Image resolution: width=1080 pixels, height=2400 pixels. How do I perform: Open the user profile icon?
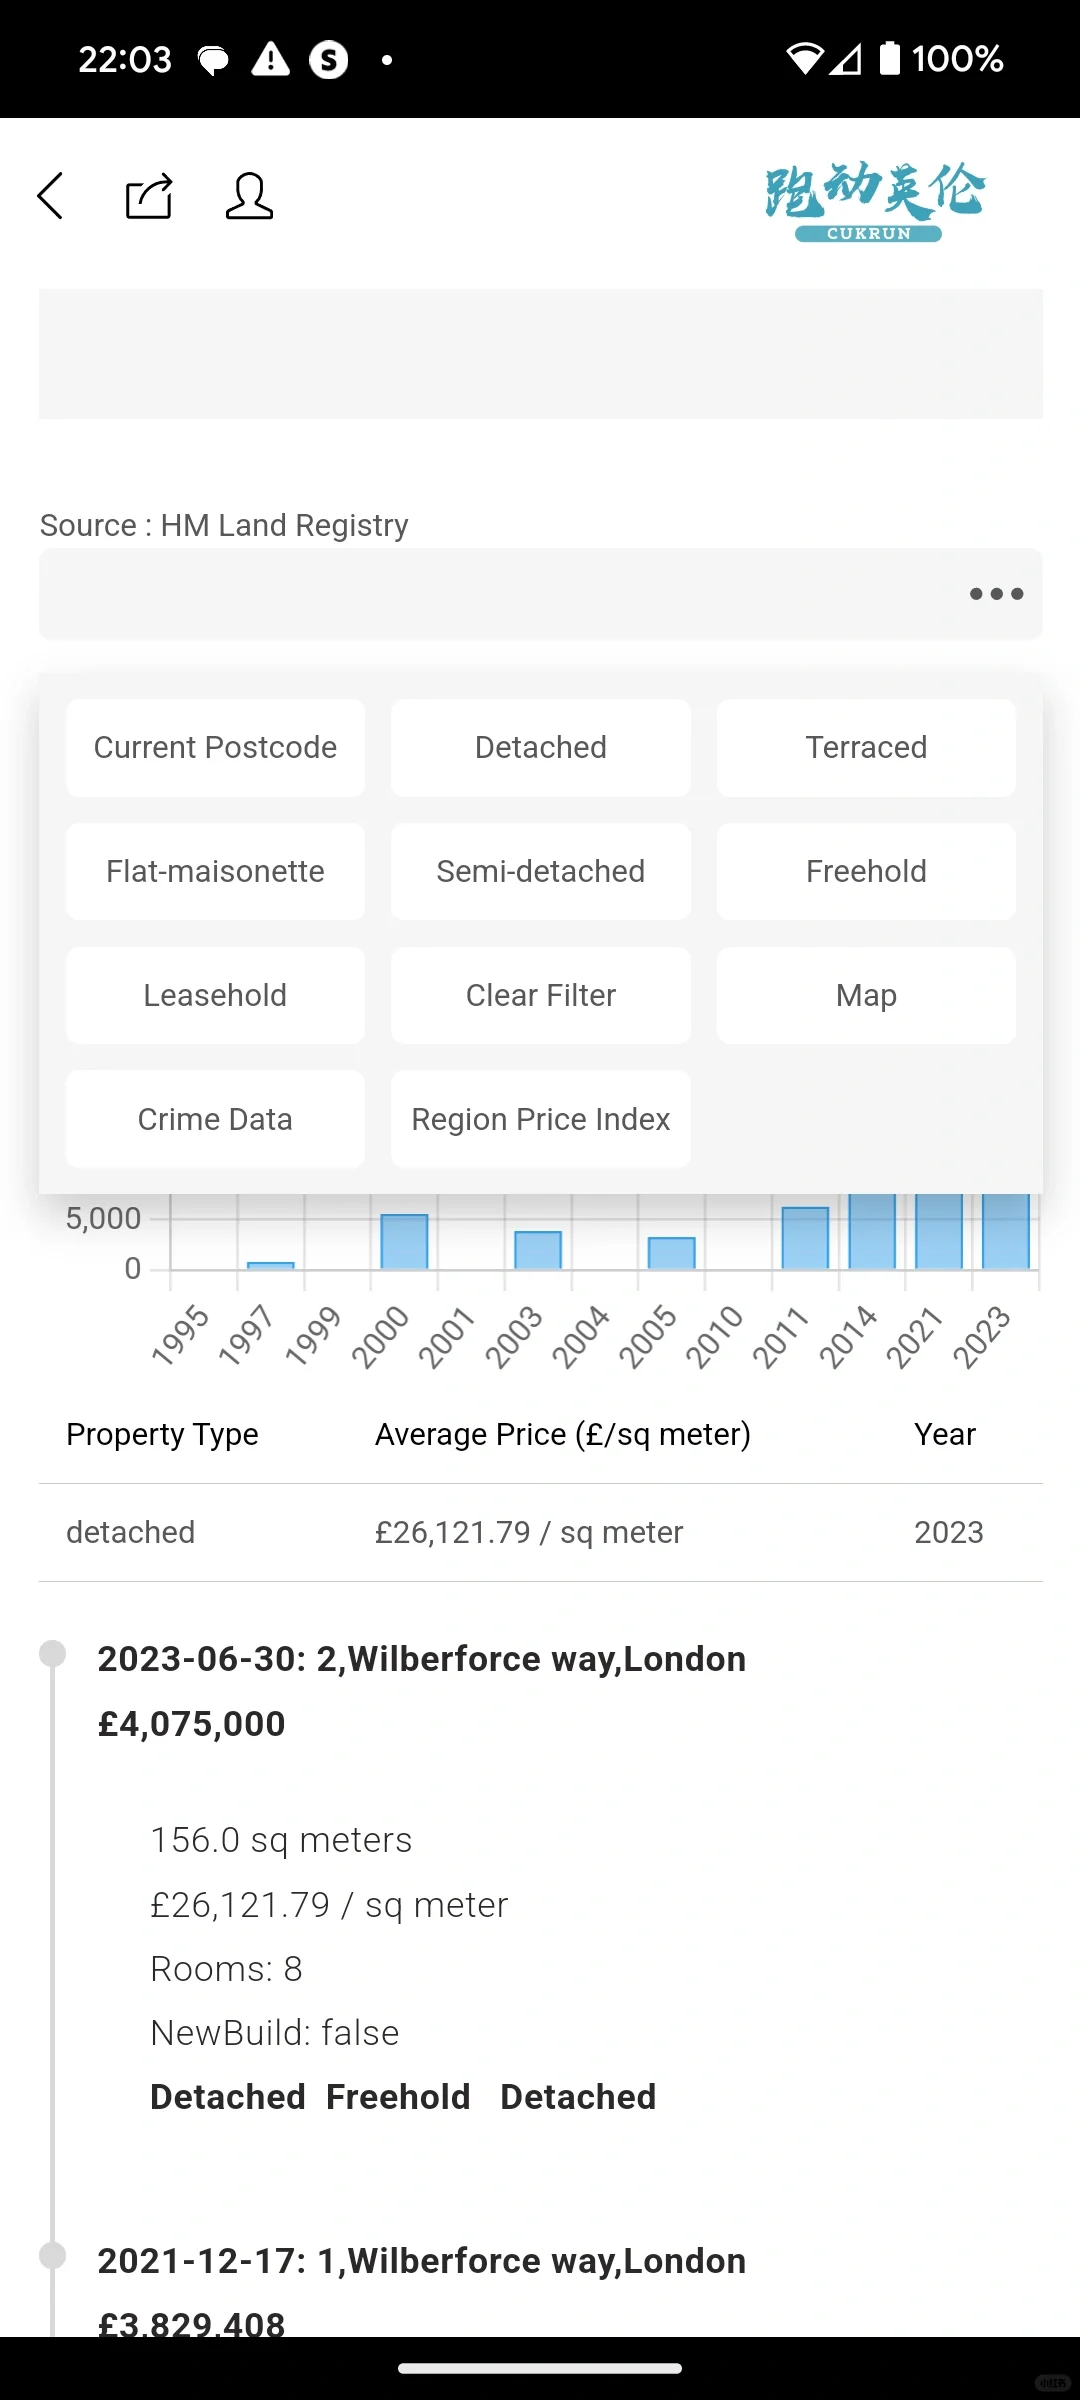coord(249,196)
